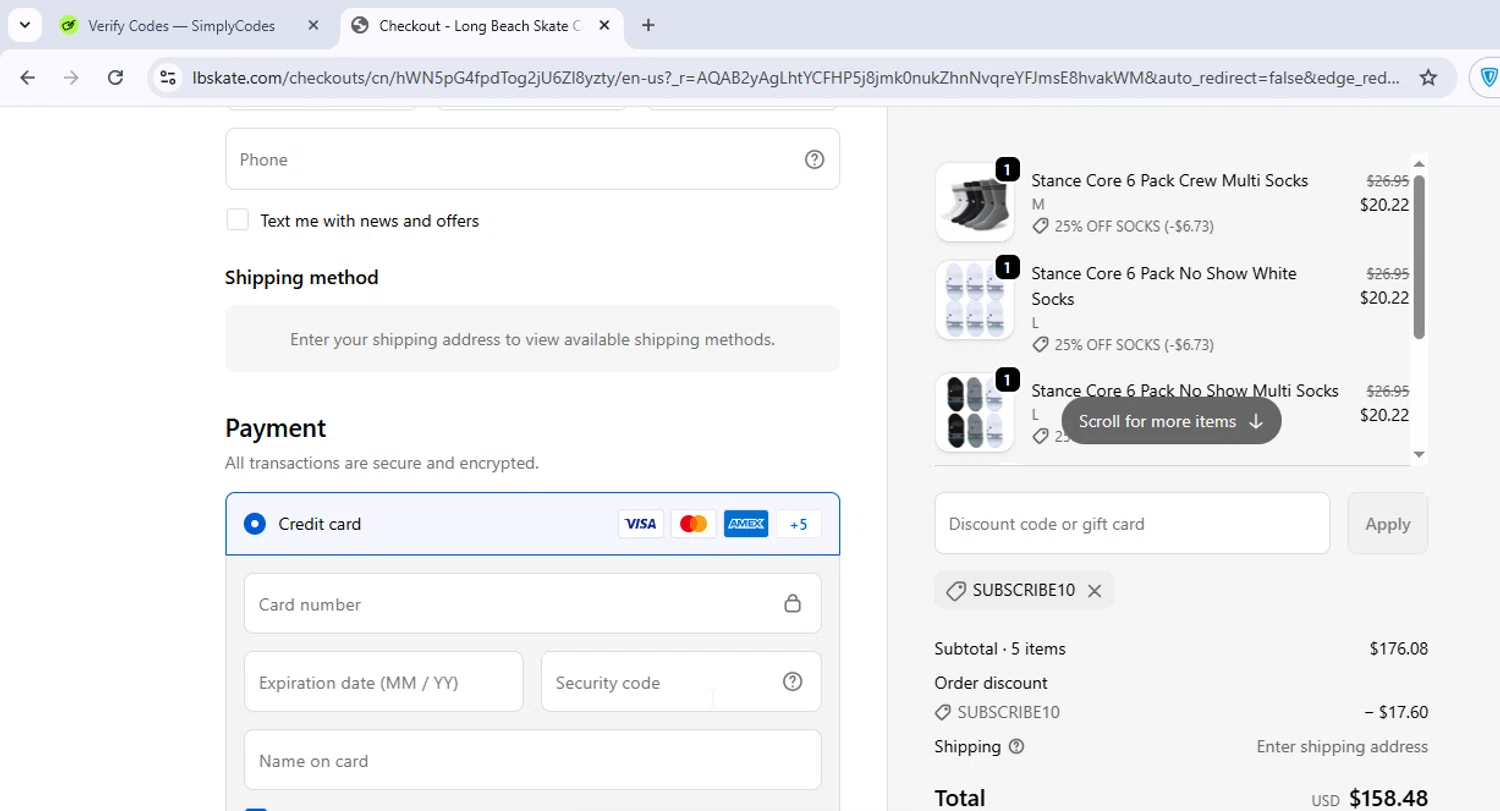Apply the discount code

pyautogui.click(x=1387, y=523)
